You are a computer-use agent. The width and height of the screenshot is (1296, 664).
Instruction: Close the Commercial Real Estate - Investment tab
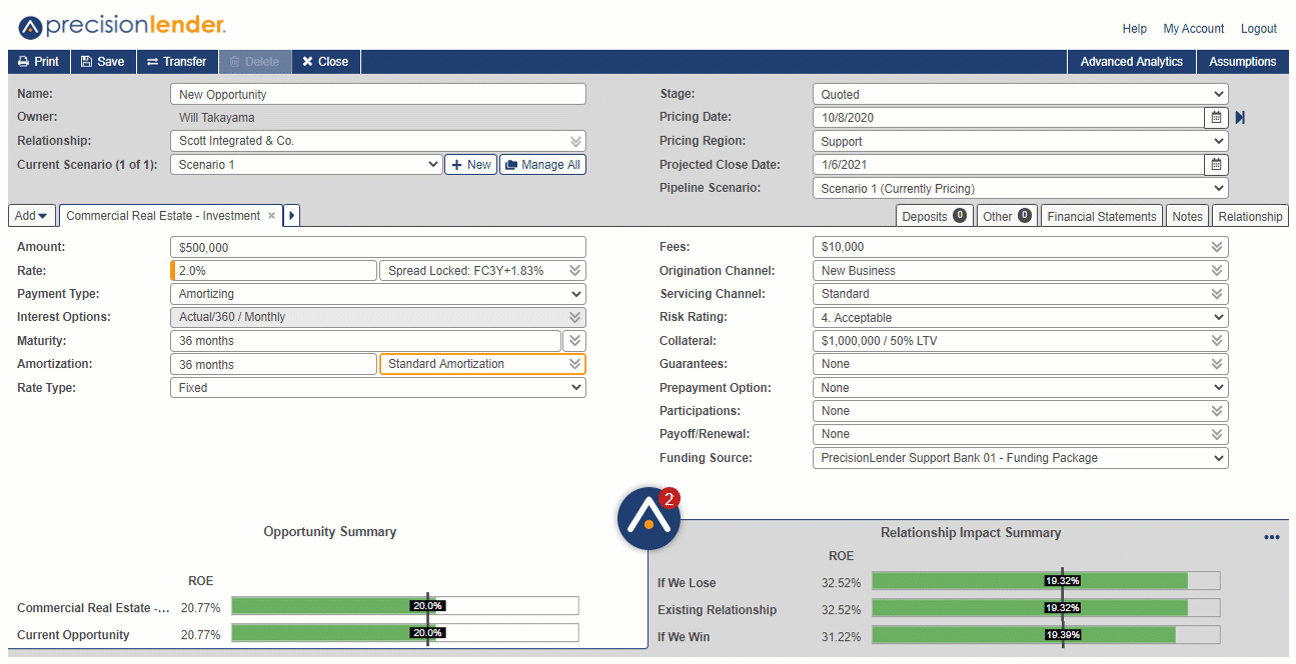tap(271, 216)
